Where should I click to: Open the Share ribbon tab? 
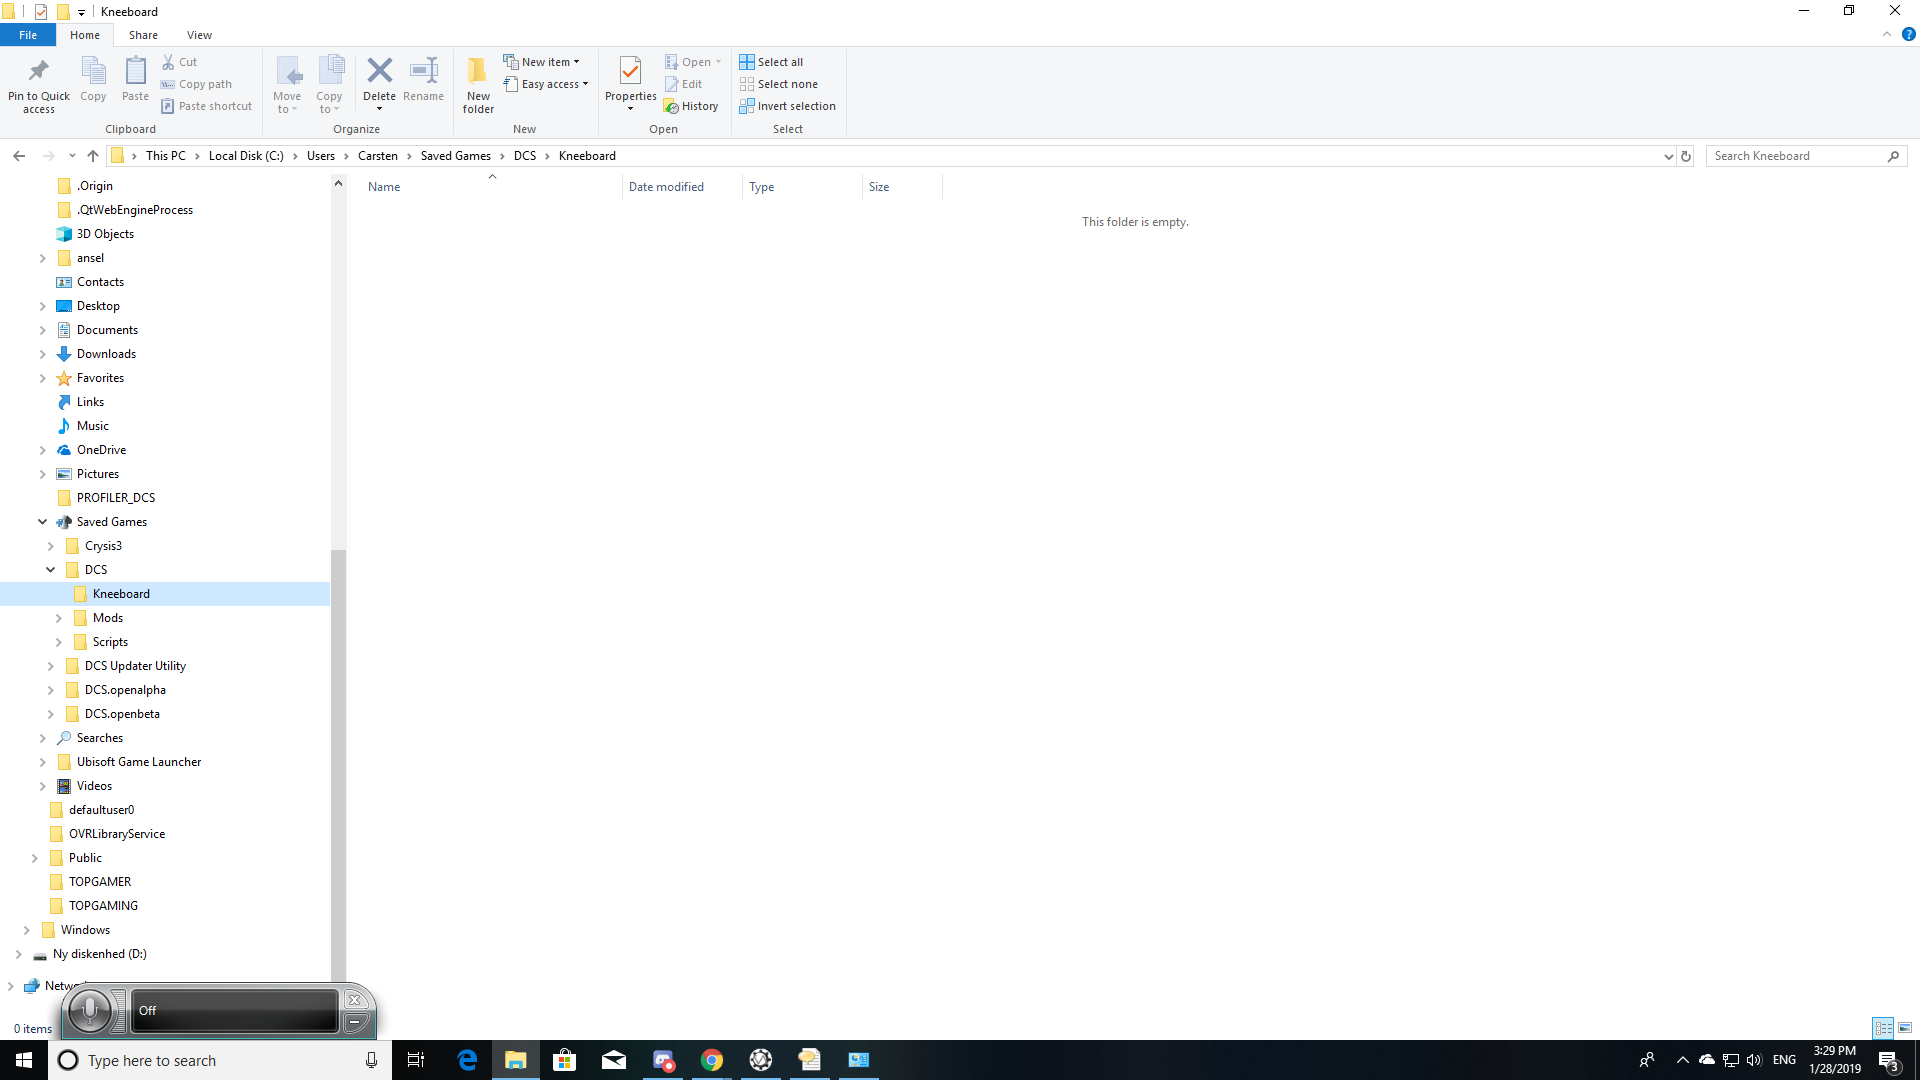[x=143, y=35]
